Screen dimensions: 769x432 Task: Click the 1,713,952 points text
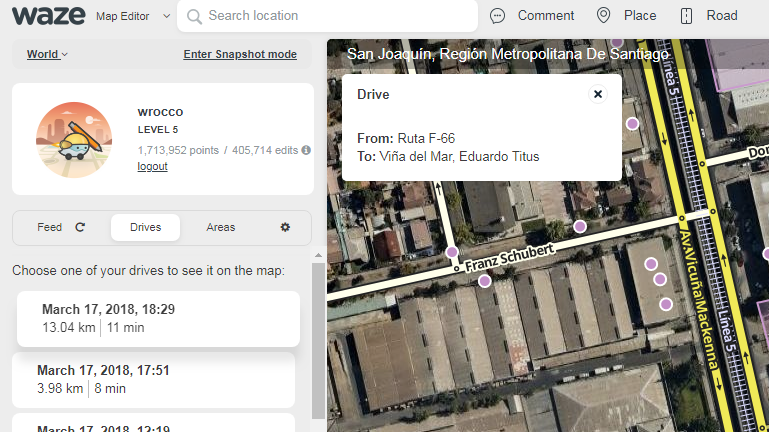(178, 150)
